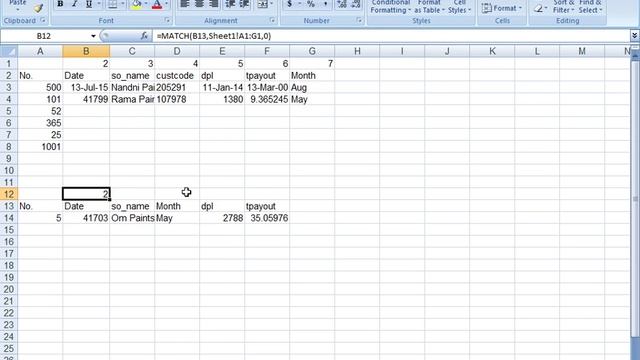Viewport: 640px width, 360px height.
Task: Align text left
Action: 185,4
